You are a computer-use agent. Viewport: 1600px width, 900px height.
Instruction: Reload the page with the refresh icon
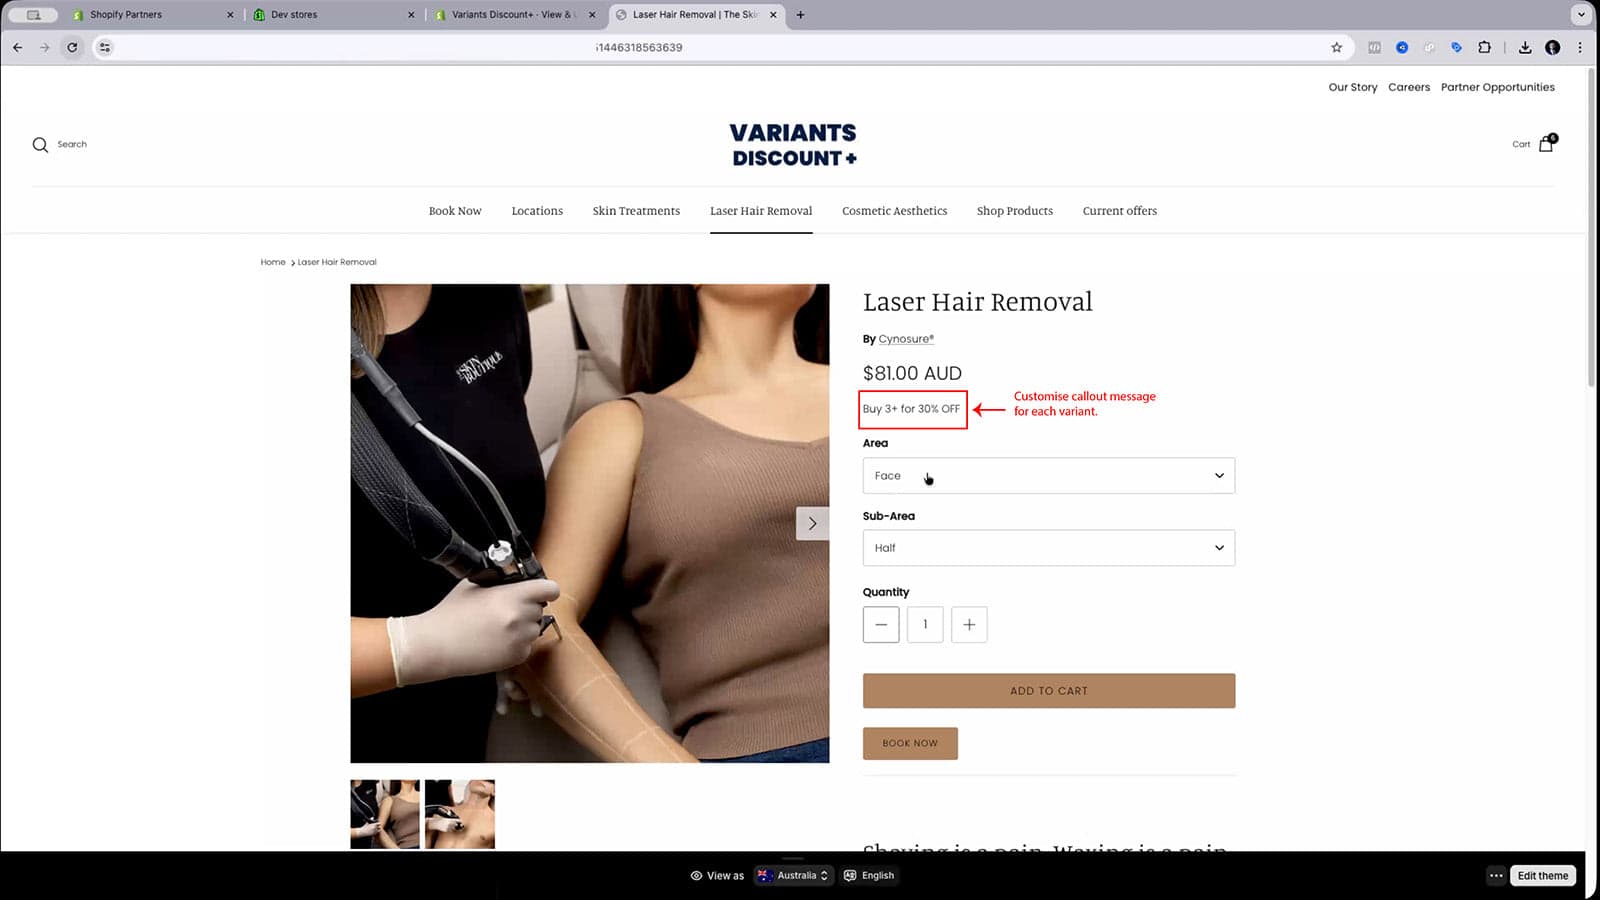(x=72, y=47)
